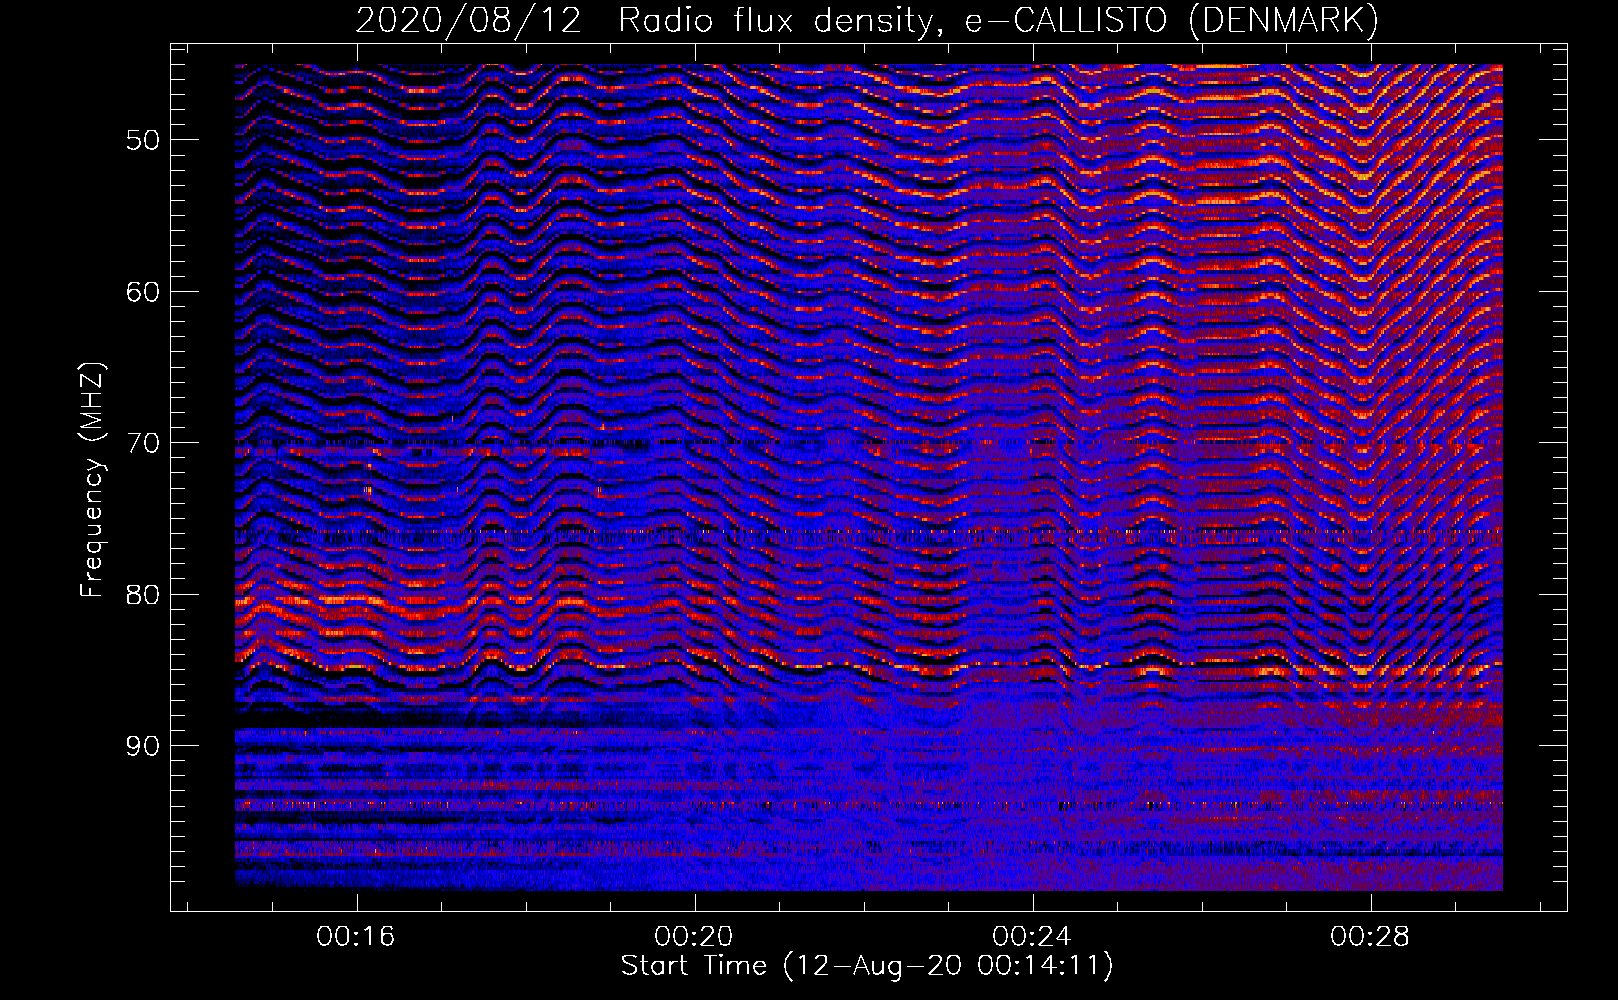
Task: Click the '00:24' time tick label
Action: coord(1032,936)
